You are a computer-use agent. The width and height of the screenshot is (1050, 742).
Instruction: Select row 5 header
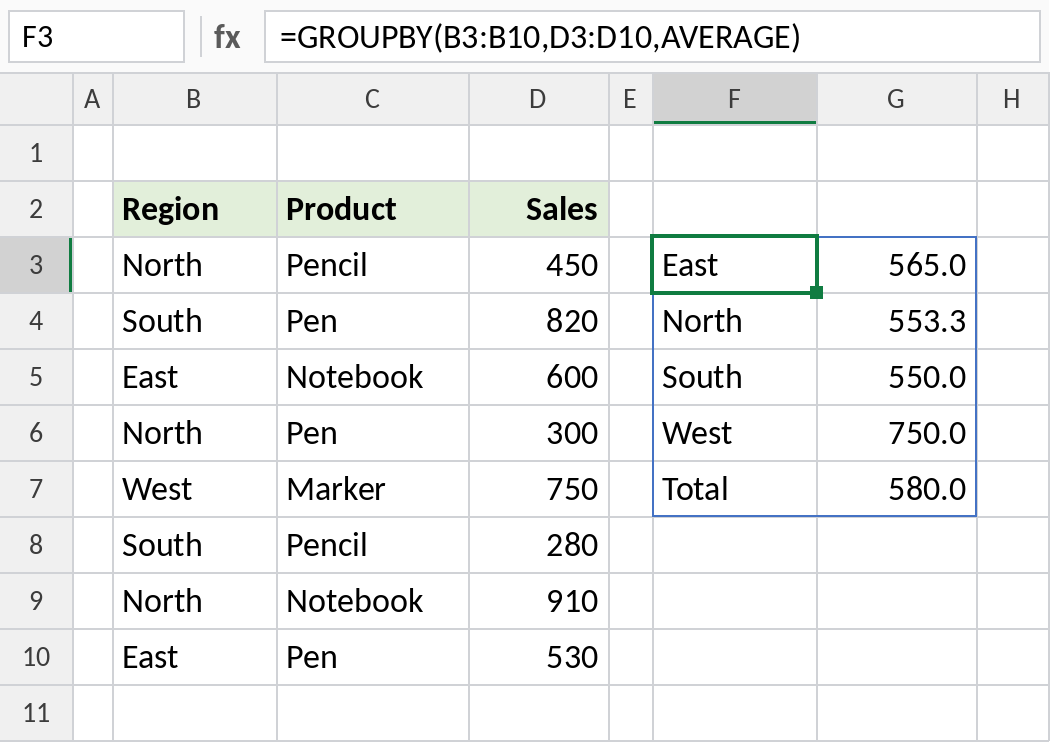coord(36,377)
